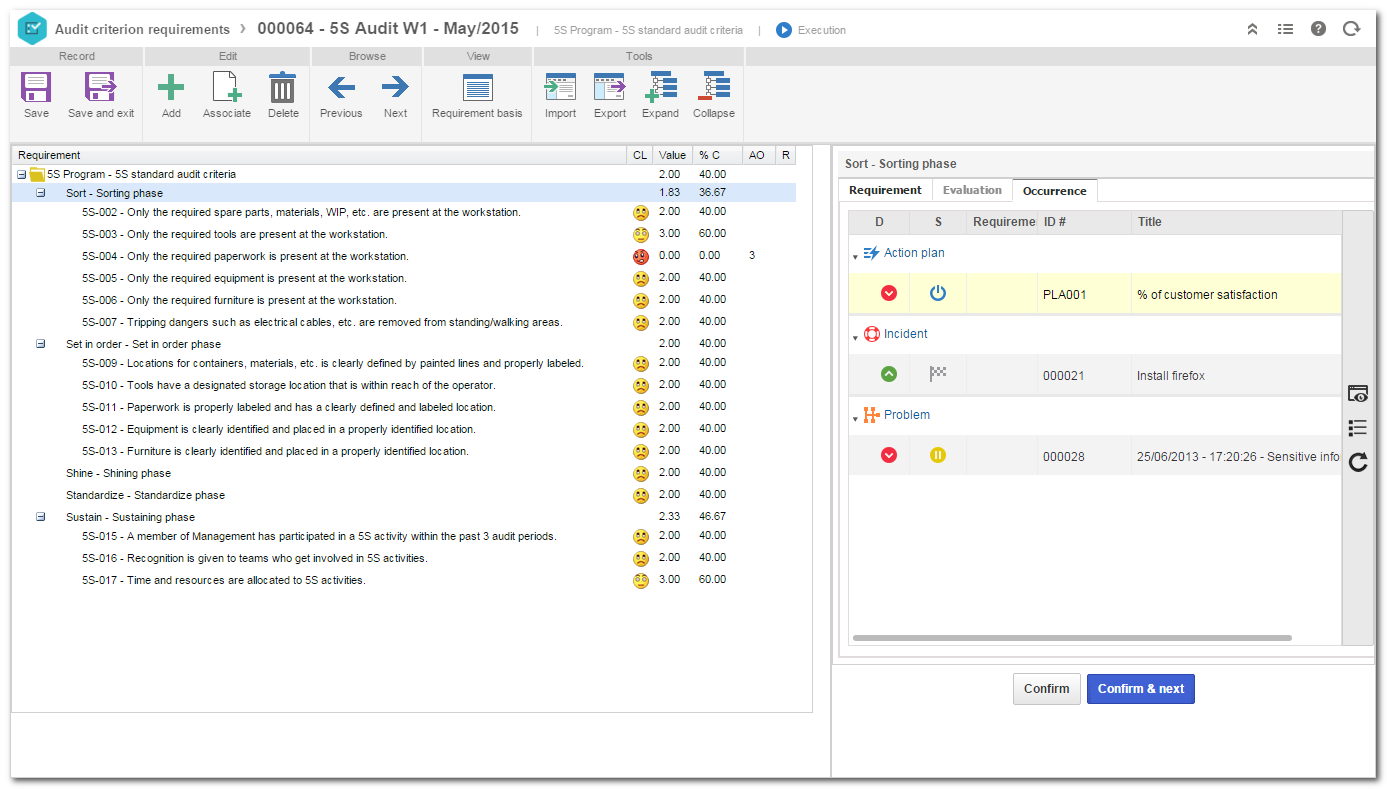Click the Save and exit icon

click(x=101, y=88)
